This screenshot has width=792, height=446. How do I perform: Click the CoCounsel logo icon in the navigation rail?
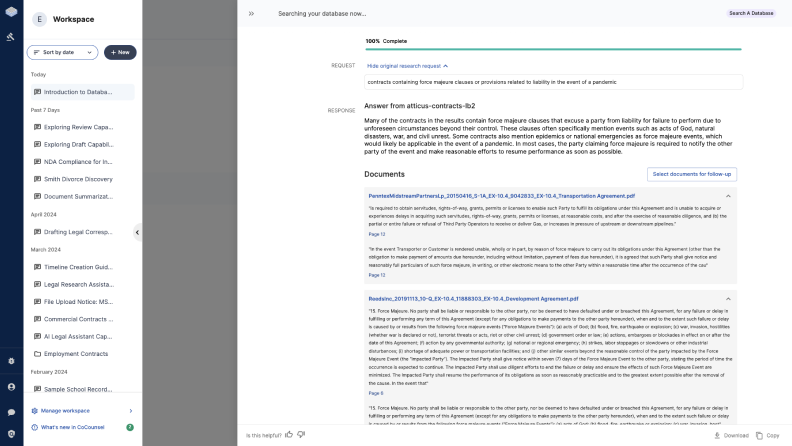[x=11, y=12]
